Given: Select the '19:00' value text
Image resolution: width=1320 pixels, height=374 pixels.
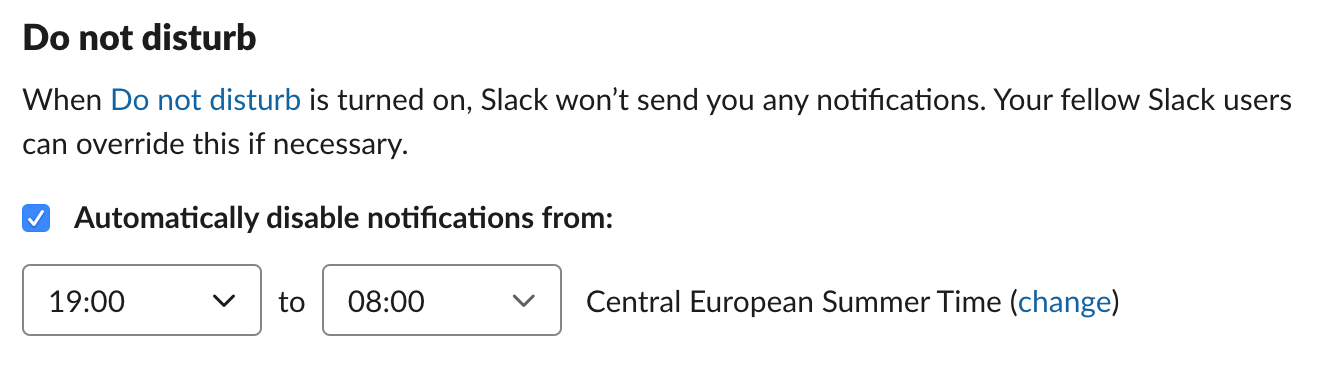Looking at the screenshot, I should 86,301.
